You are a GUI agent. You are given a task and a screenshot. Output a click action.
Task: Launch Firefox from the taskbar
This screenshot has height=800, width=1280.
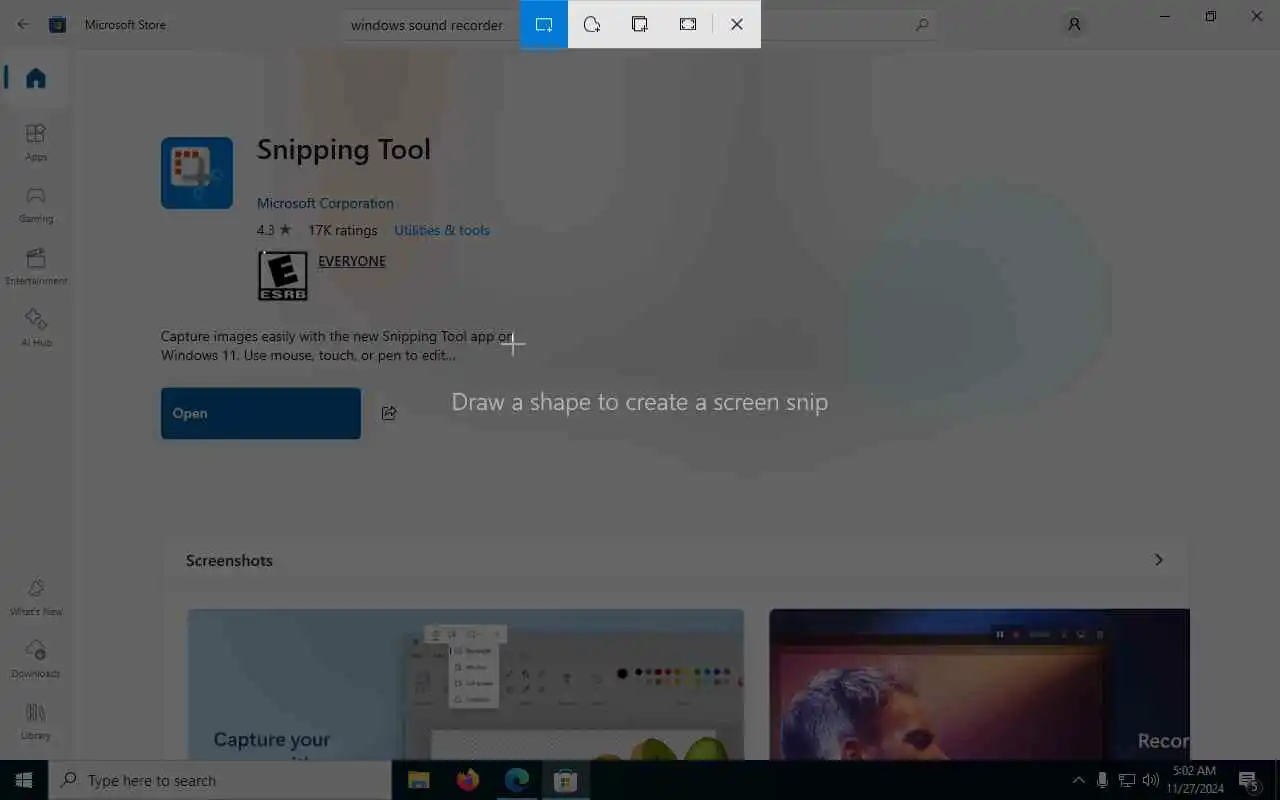click(x=467, y=780)
